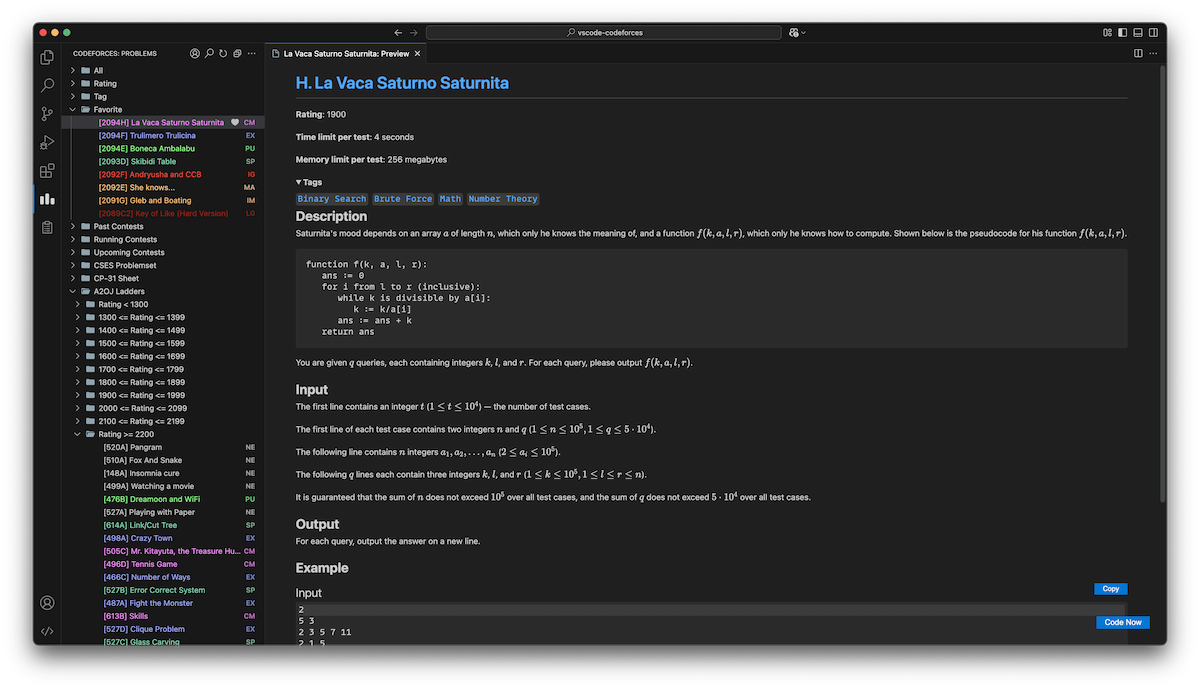Viewport: 1200px width, 689px height.
Task: Open the Explorer view in activity bar
Action: coord(47,58)
